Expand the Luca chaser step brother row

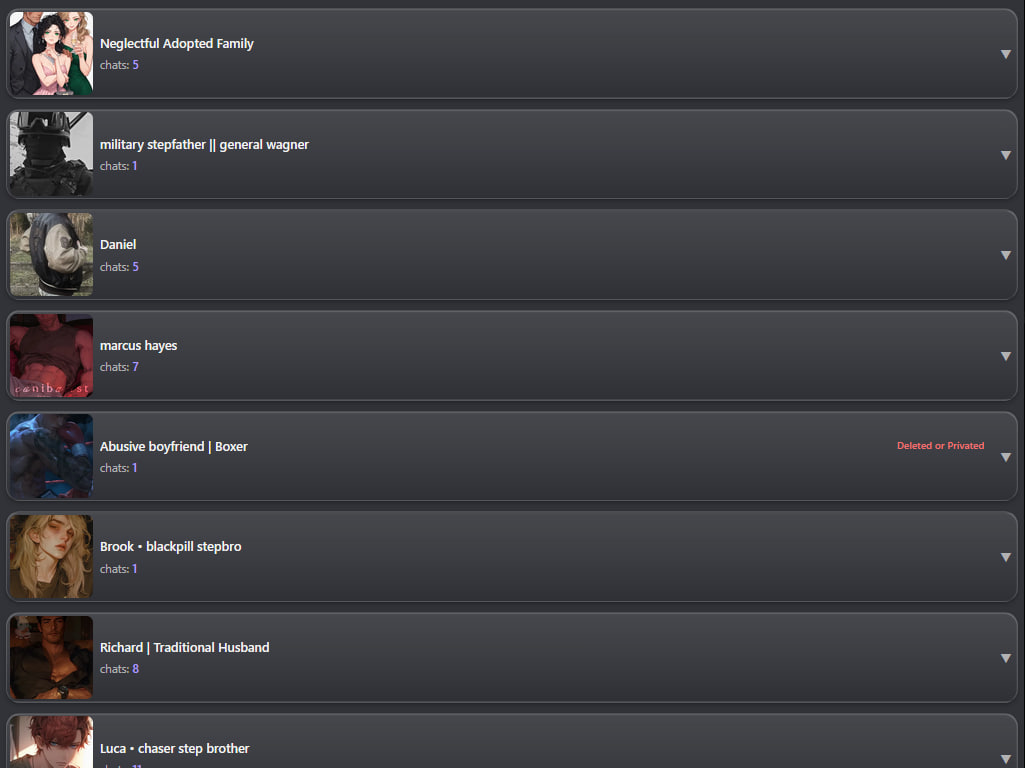(1005, 759)
